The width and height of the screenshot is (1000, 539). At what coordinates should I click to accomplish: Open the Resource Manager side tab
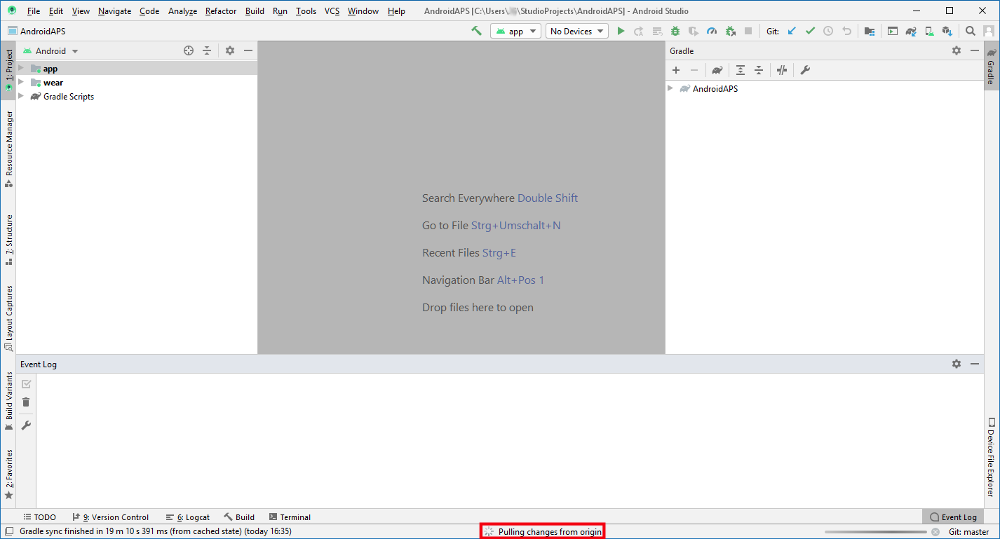click(x=9, y=149)
